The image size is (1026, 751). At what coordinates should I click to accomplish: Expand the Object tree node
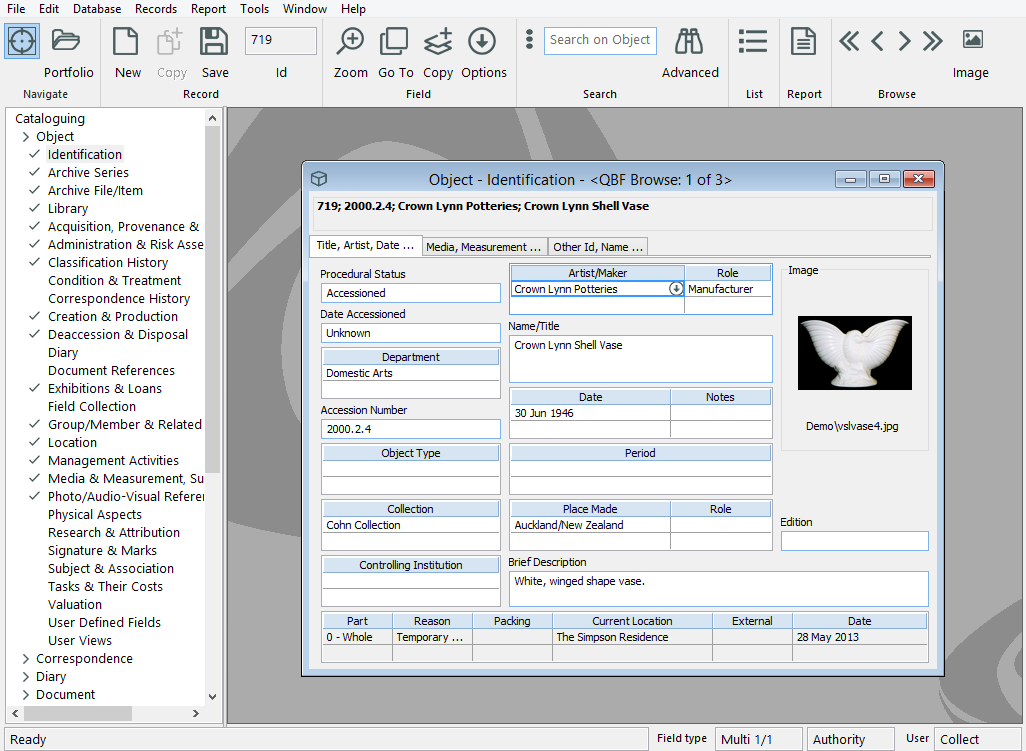[26, 137]
